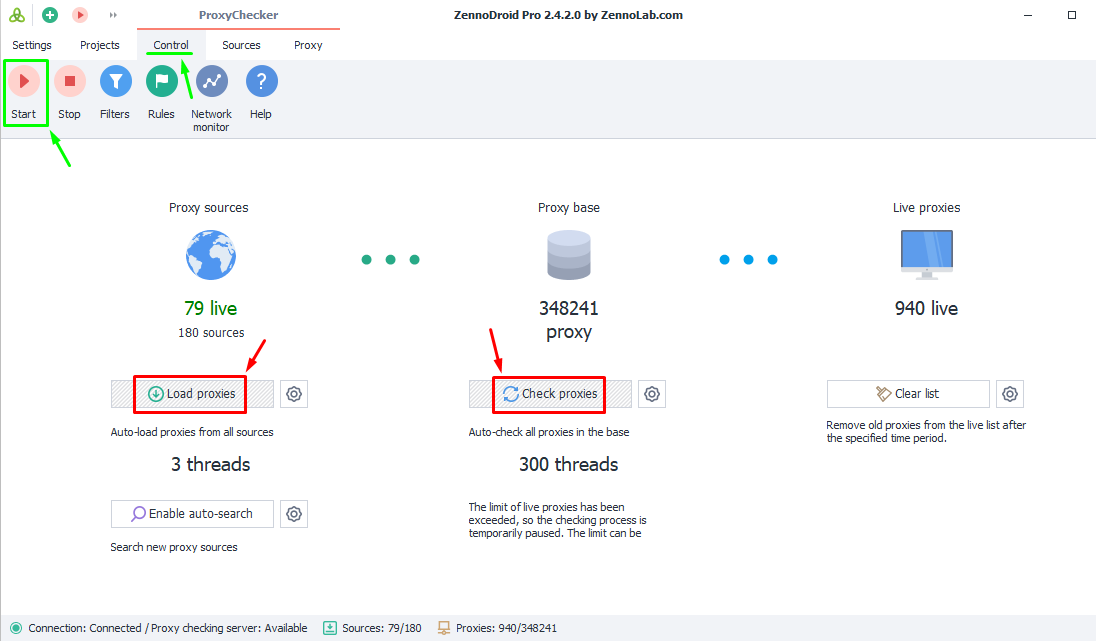Viewport: 1096px width, 641px height.
Task: Open gear settings next to Load proxies
Action: 294,394
